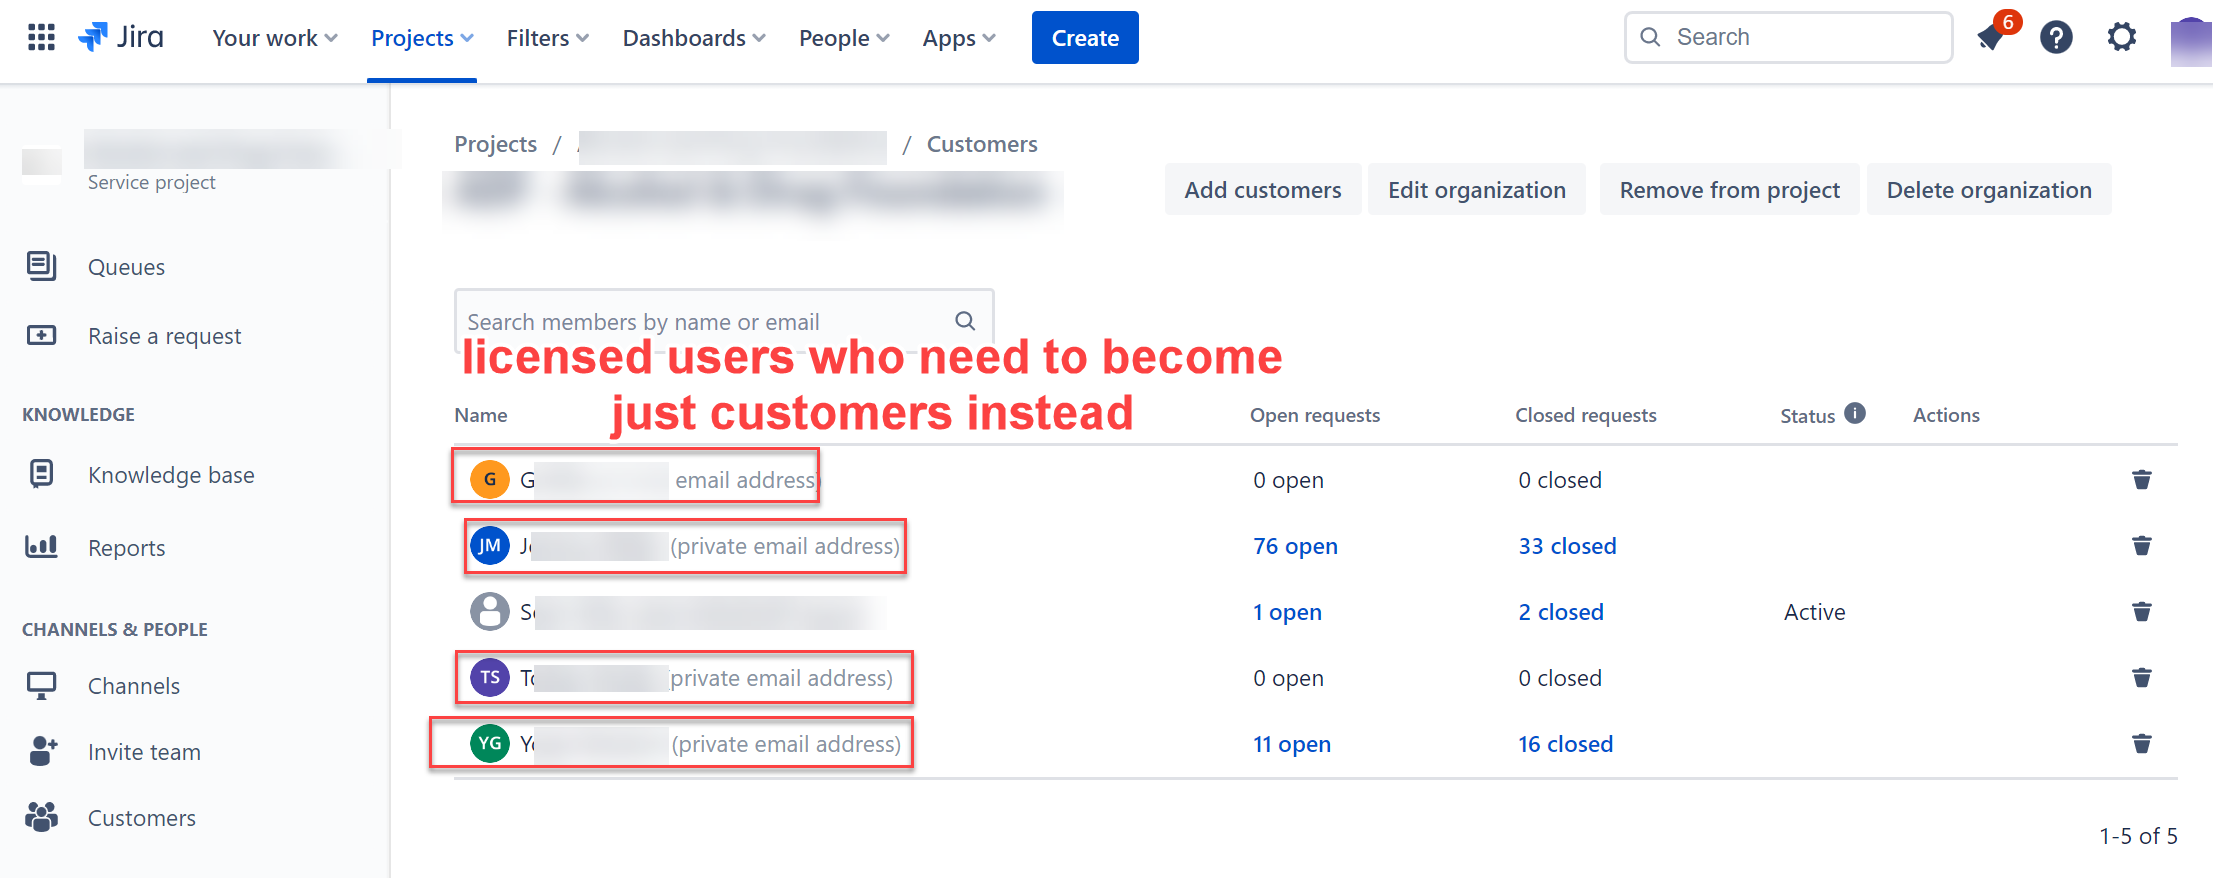Click Remove from project button
Viewport: 2213px width, 878px height.
coord(1730,190)
